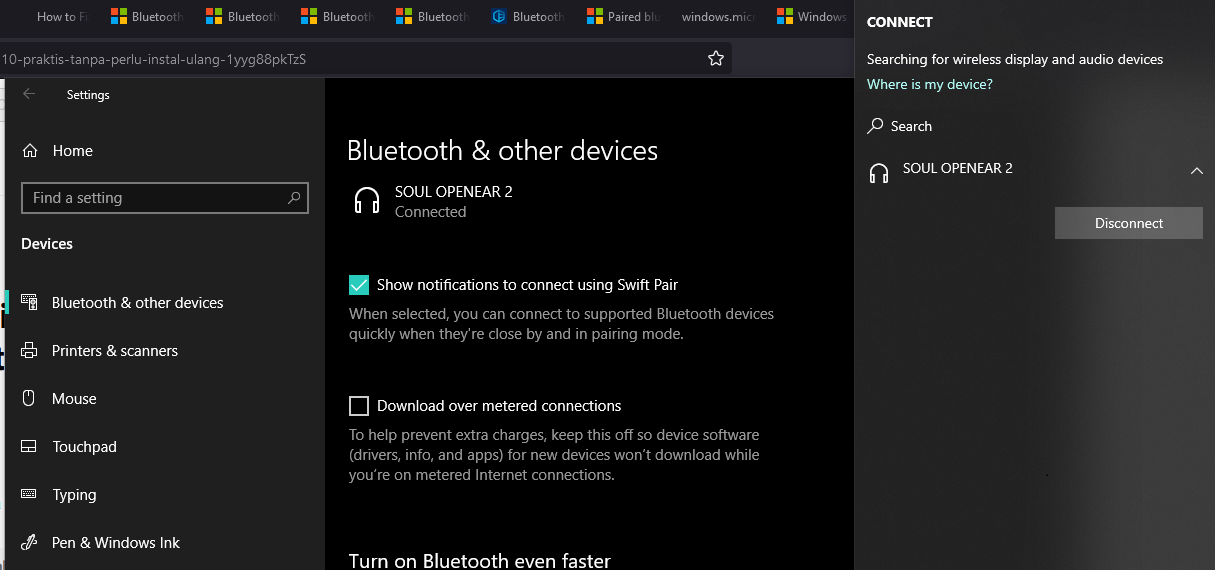This screenshot has width=1215, height=570.
Task: Click the Typing keyboard icon
Action: (x=30, y=494)
